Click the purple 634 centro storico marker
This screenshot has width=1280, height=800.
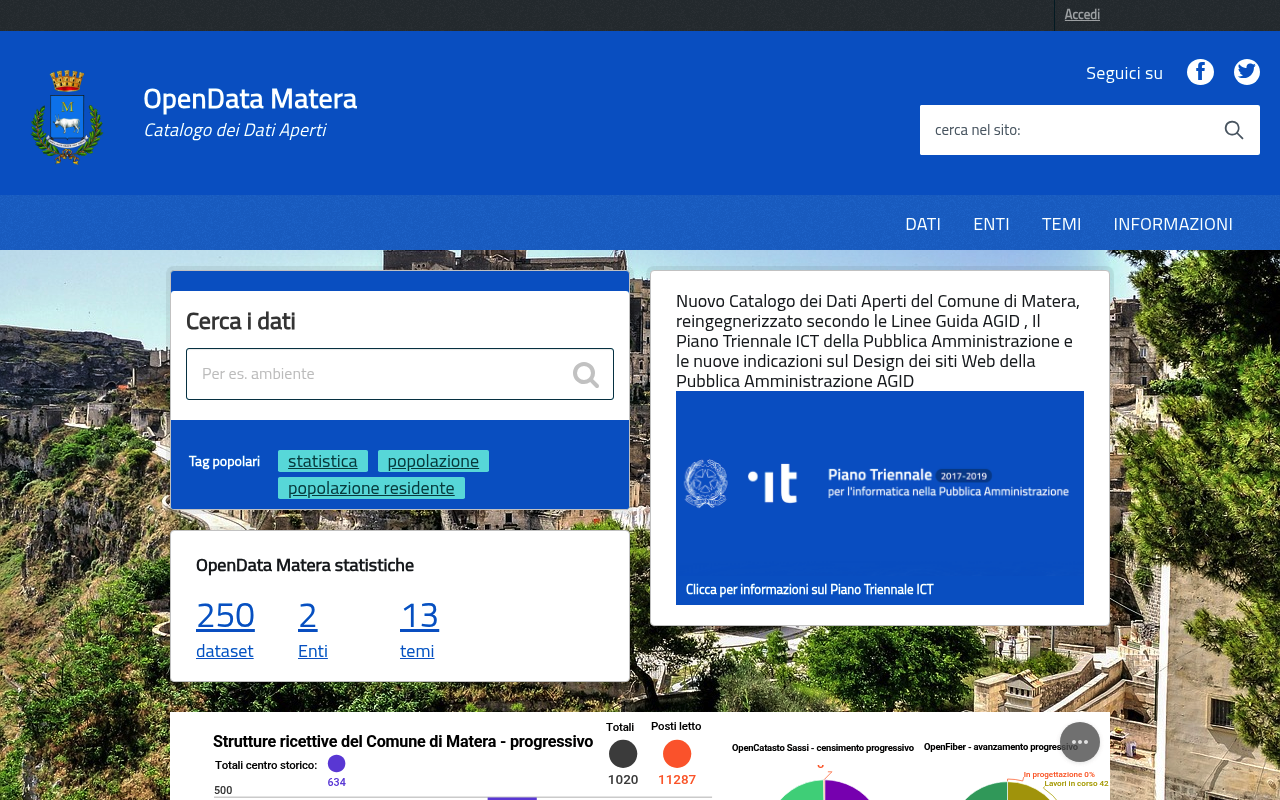pos(336,764)
